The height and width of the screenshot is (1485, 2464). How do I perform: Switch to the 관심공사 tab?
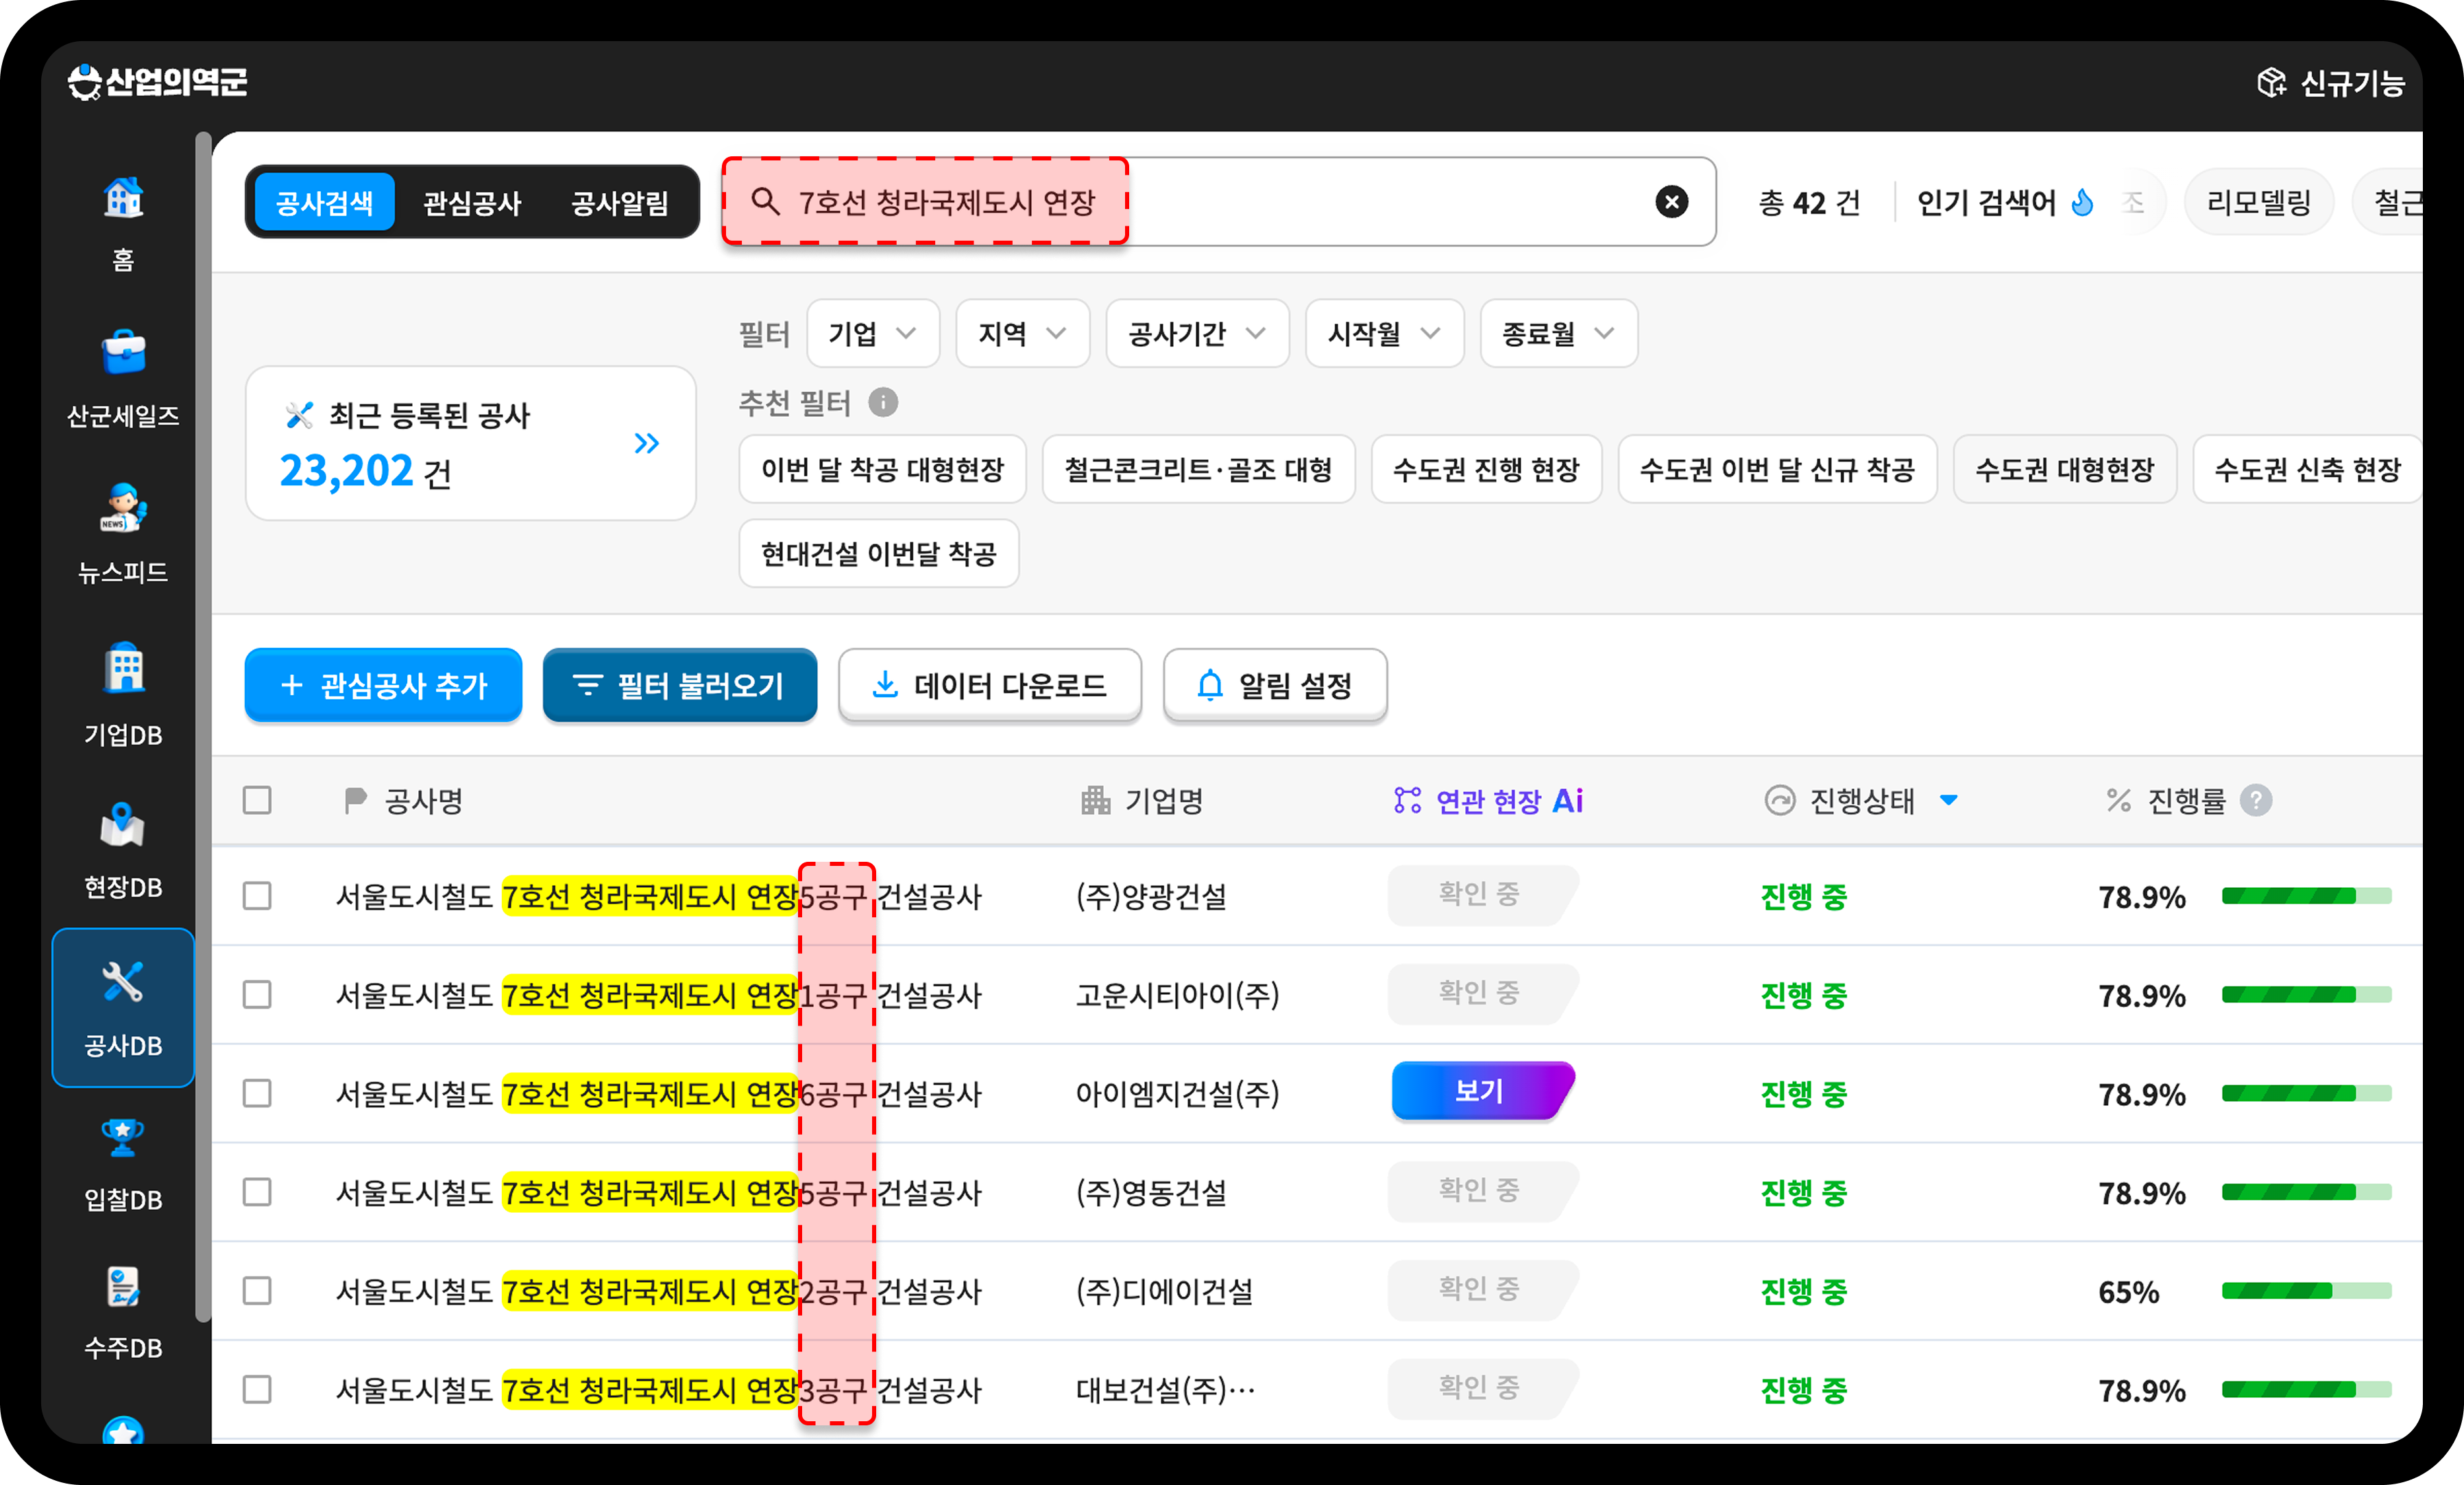click(472, 203)
